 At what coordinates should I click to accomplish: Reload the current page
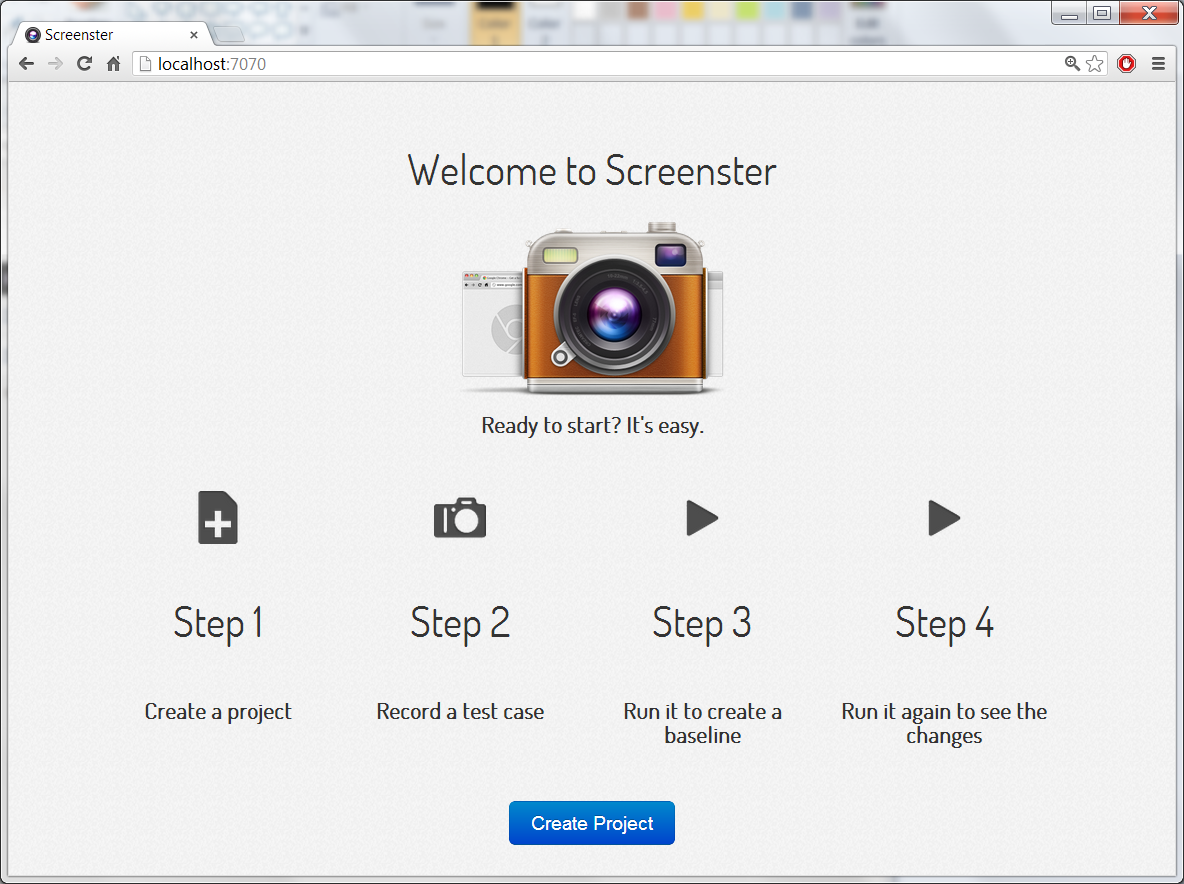click(x=85, y=64)
